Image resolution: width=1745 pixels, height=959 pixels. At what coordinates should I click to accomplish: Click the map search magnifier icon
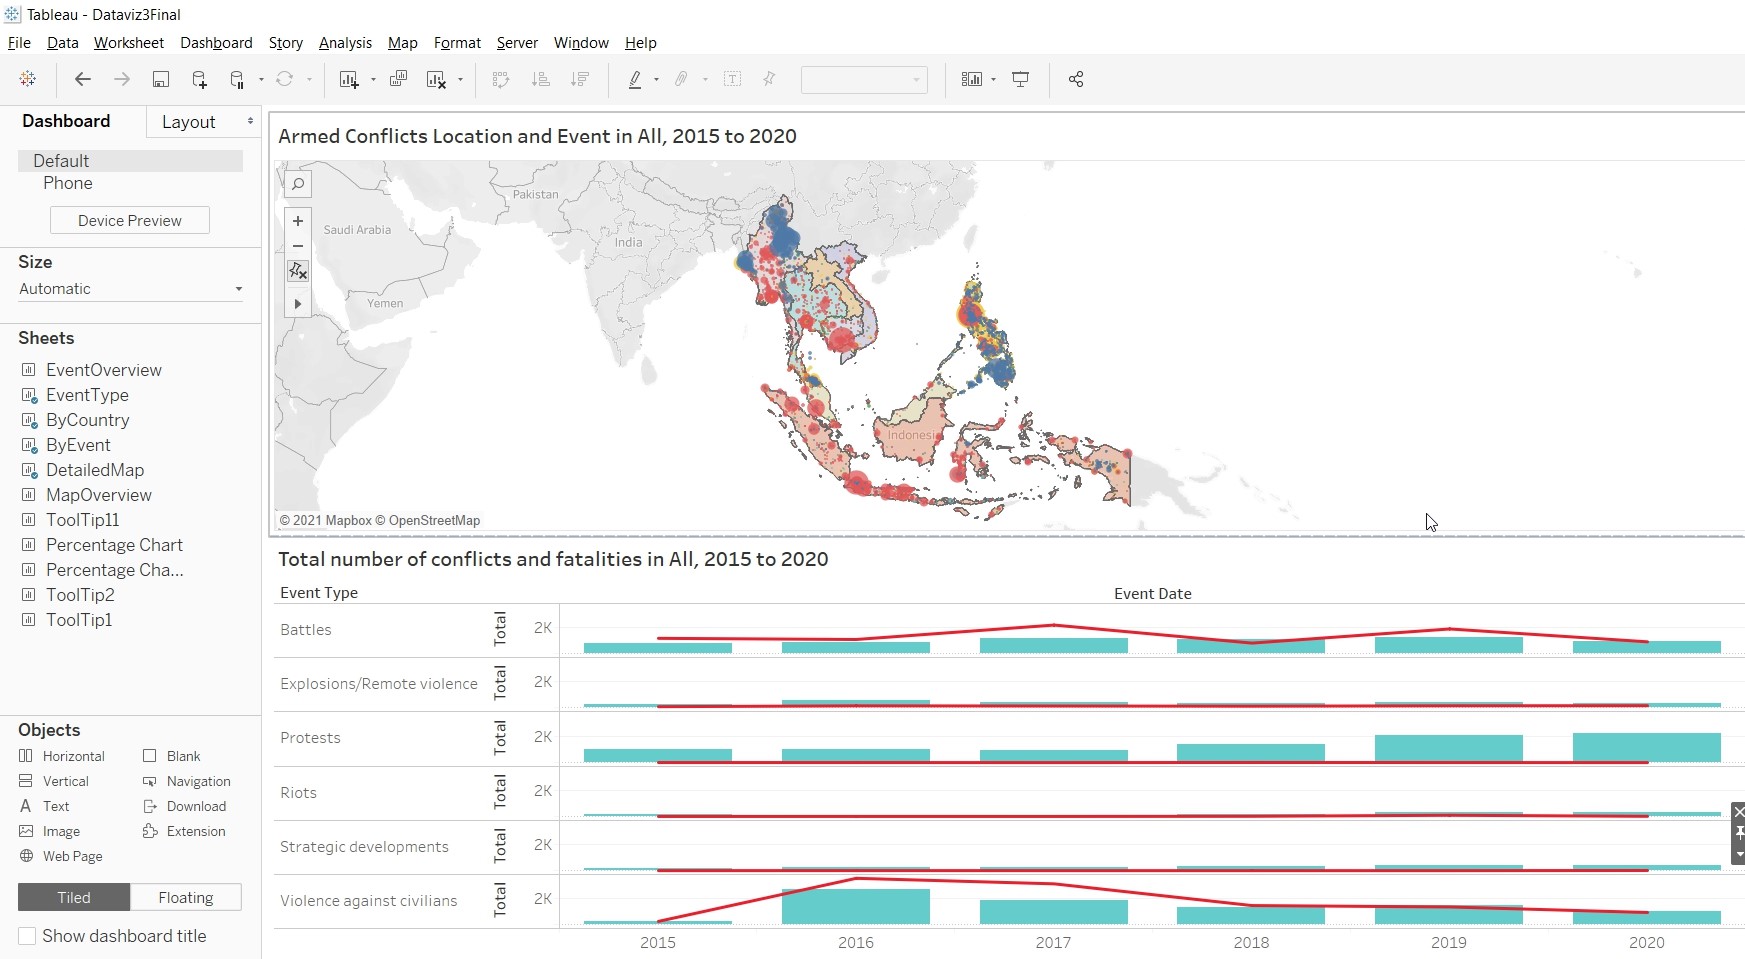[x=298, y=184]
